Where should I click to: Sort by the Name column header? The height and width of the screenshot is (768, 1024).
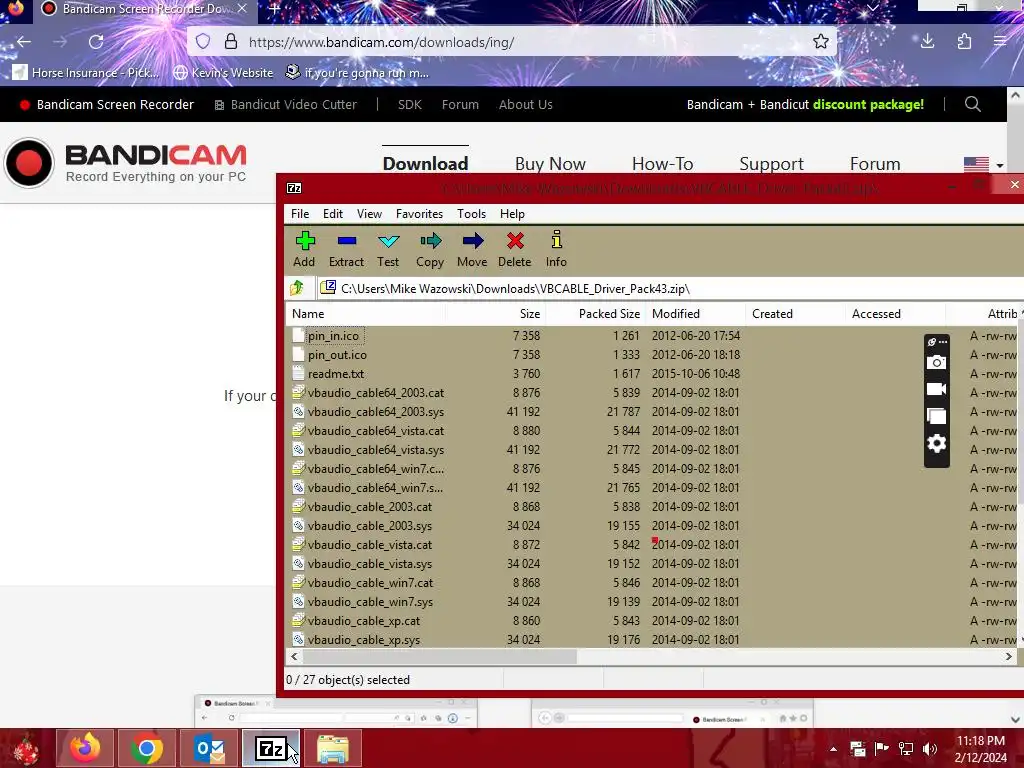click(x=366, y=313)
